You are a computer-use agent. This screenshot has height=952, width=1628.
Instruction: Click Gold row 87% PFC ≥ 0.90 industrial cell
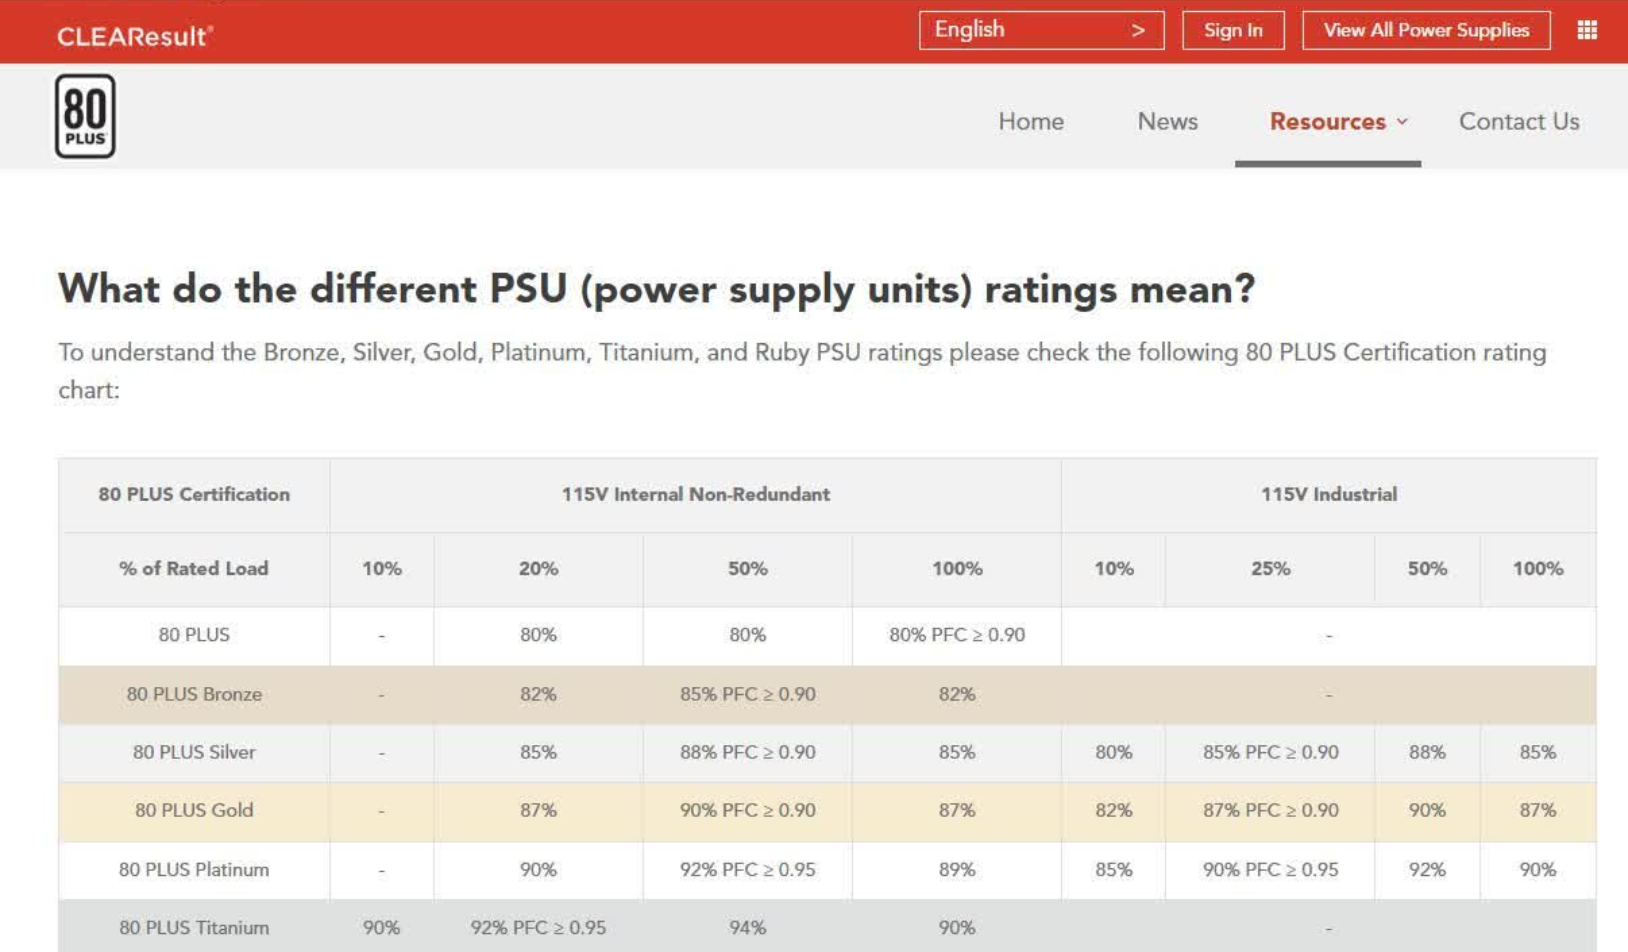point(1270,810)
